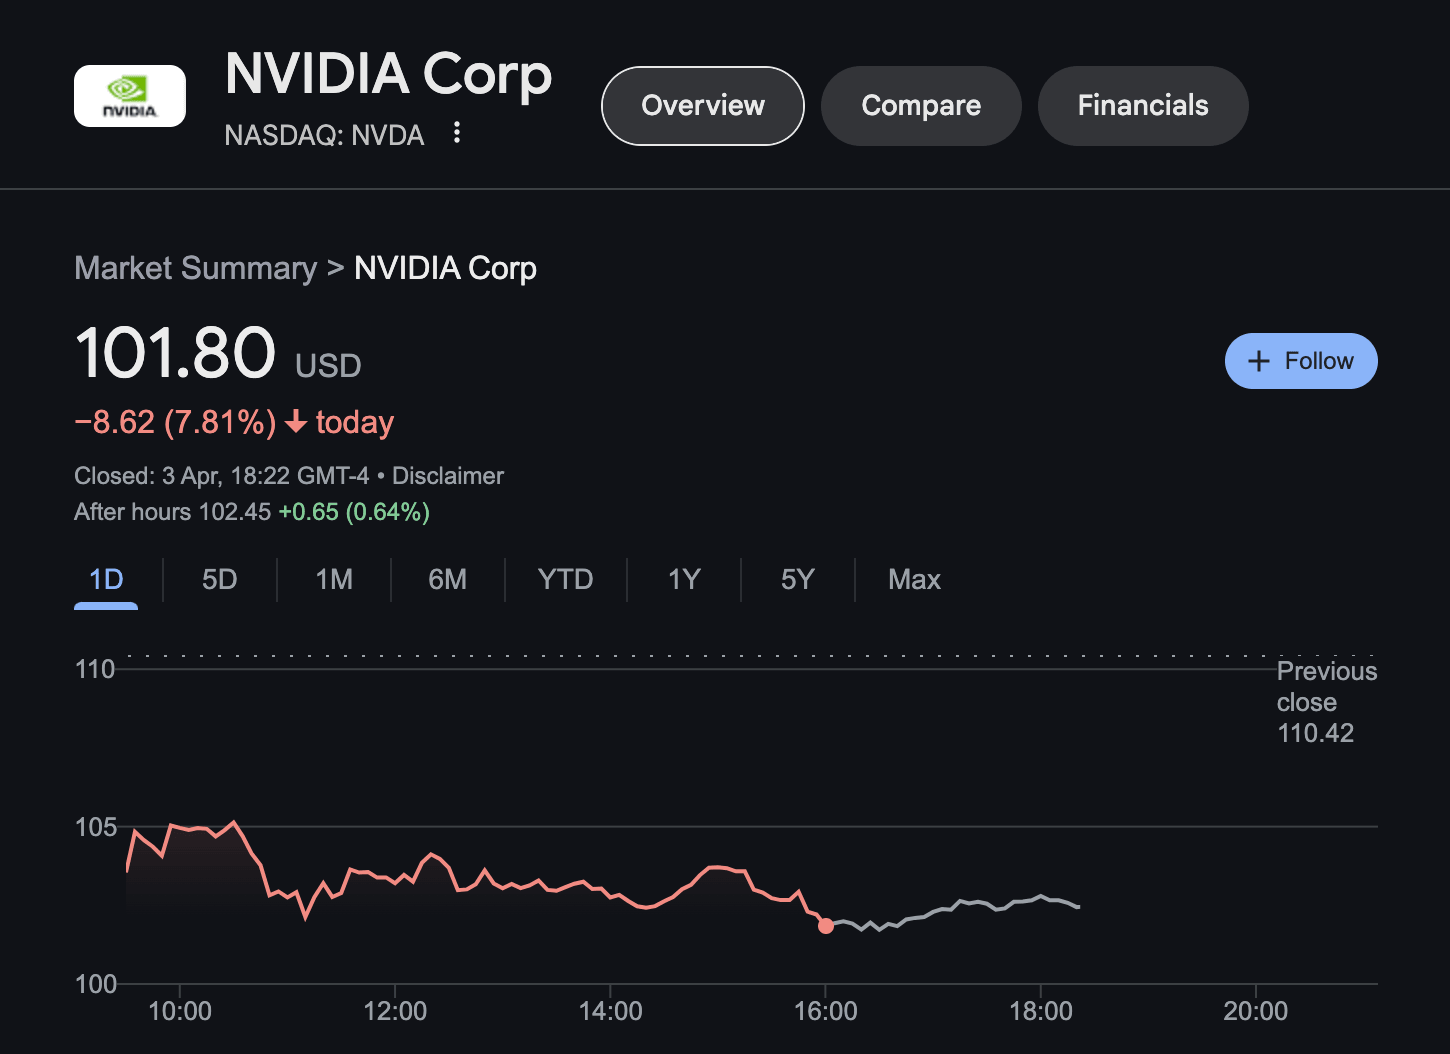Choose the 5Y period selector

click(797, 579)
